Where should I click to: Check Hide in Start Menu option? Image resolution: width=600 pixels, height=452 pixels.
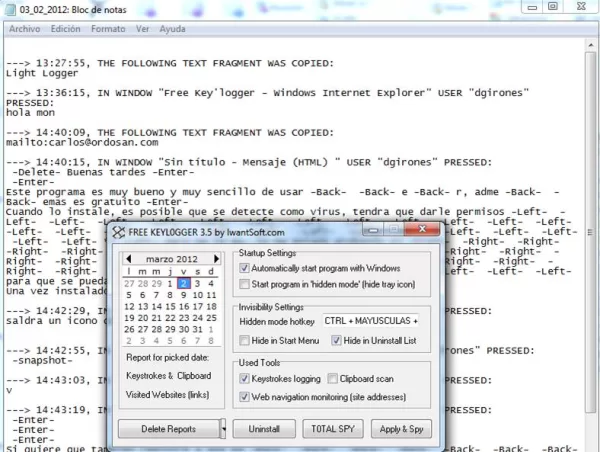pos(244,340)
